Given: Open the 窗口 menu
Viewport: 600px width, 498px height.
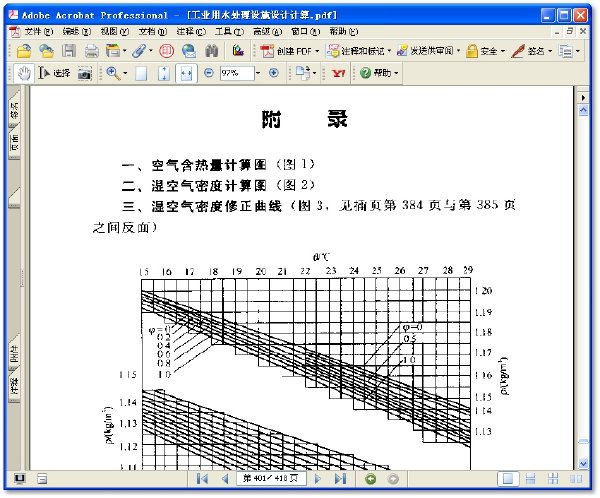Looking at the screenshot, I should pos(306,31).
